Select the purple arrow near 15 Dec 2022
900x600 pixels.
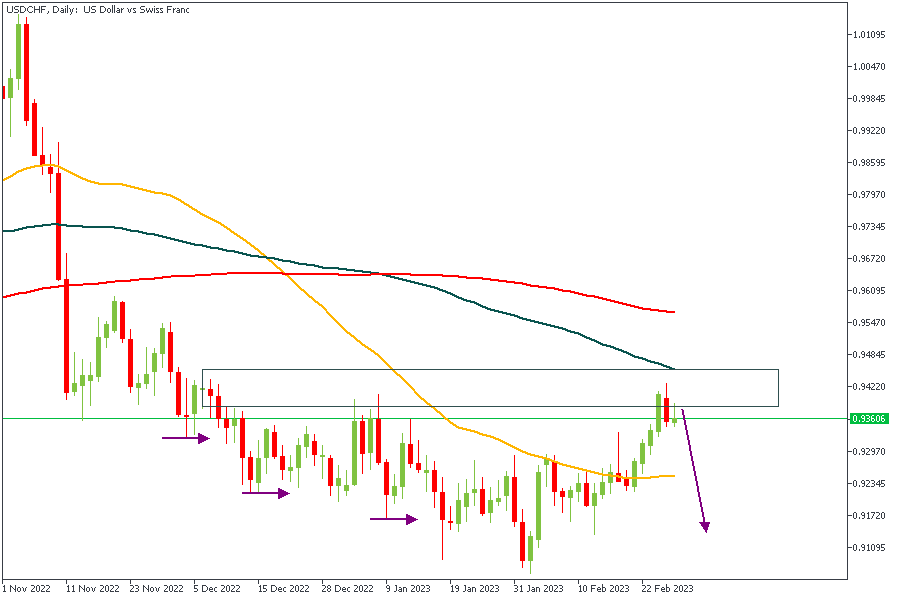(x=266, y=493)
